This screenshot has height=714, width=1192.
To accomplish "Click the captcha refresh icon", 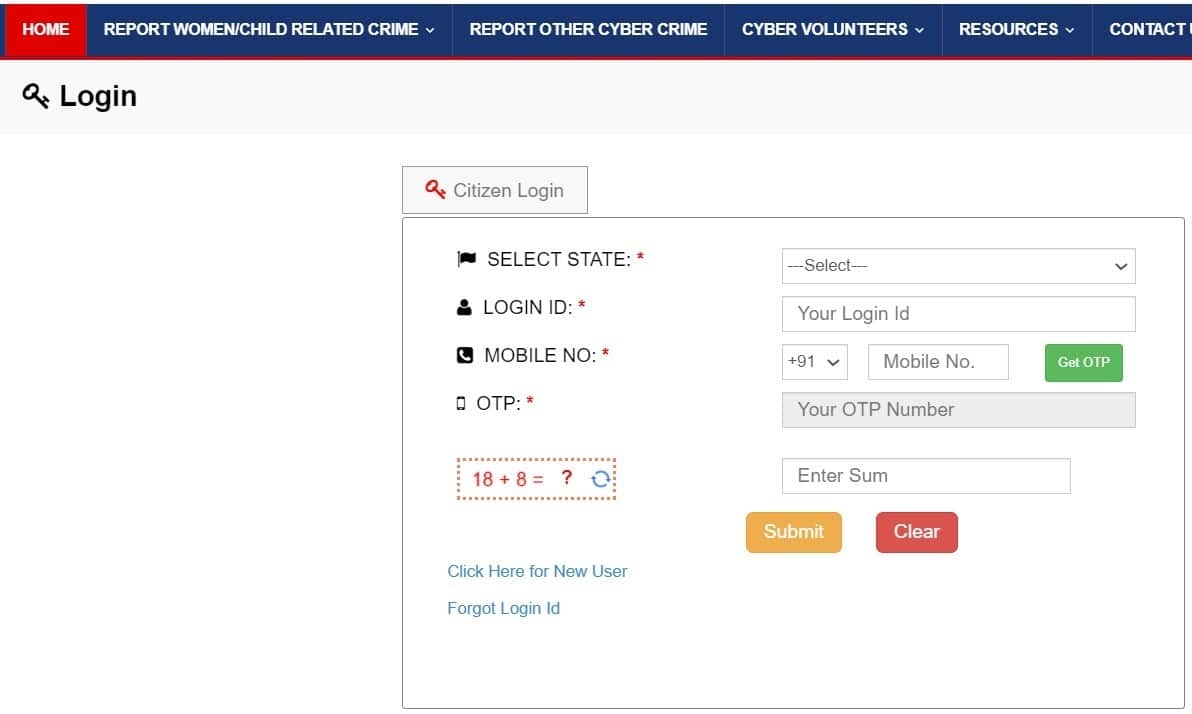I will (x=601, y=479).
